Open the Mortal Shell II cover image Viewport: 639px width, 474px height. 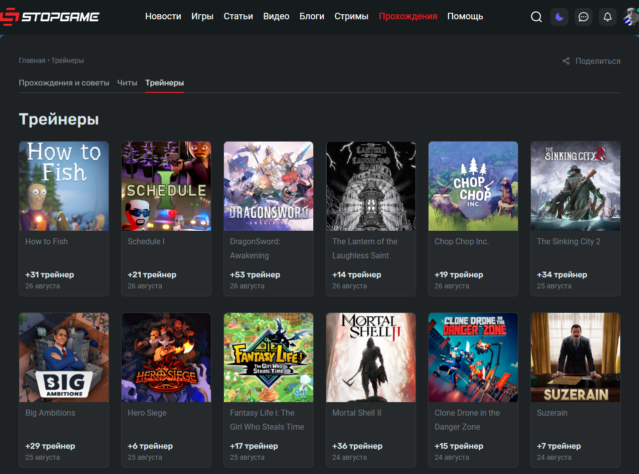tap(371, 357)
